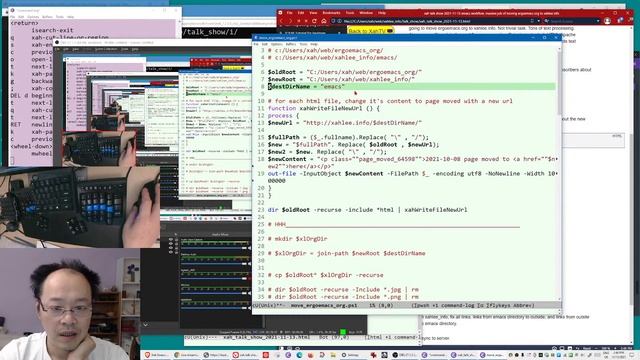Open Firefox home page icon
640x360 pixels.
pos(324,21)
